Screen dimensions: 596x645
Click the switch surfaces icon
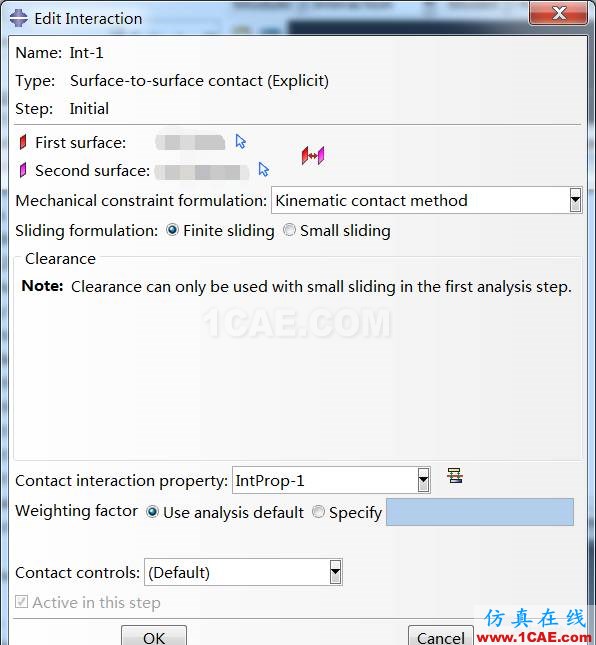click(313, 156)
